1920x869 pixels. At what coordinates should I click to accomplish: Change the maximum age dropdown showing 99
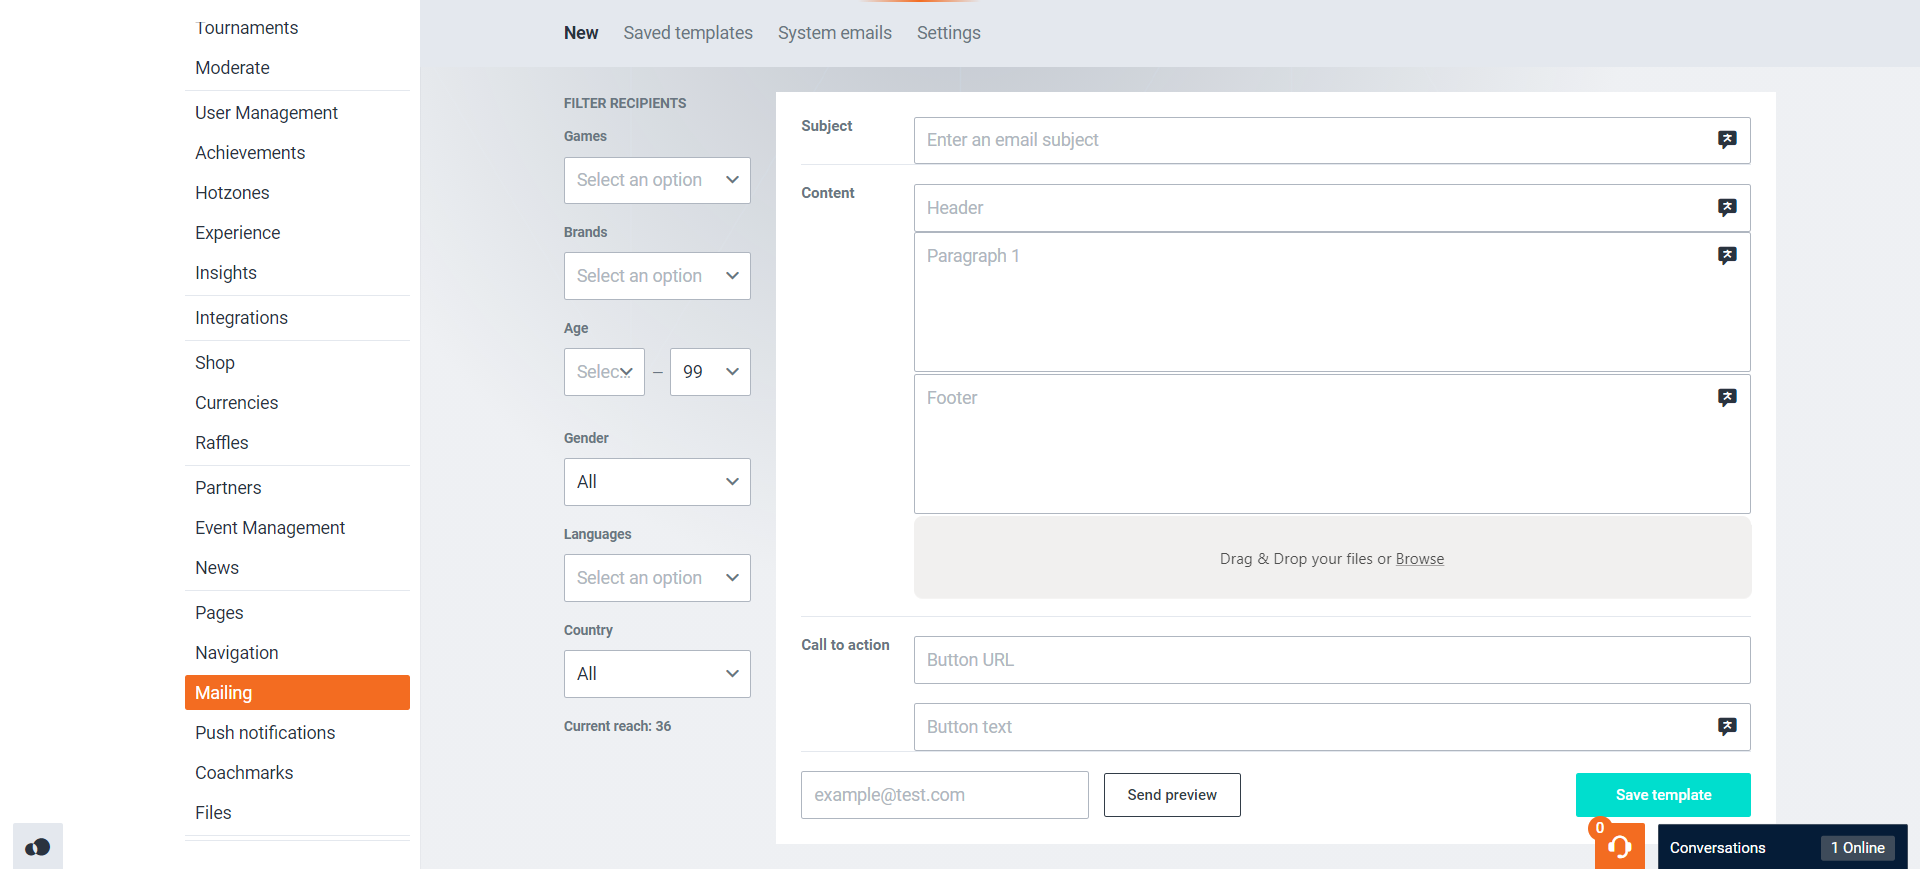[710, 372]
